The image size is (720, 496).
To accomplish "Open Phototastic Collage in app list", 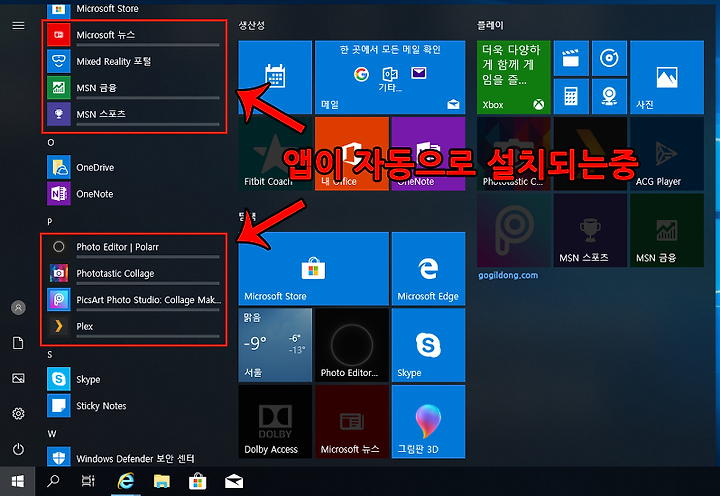I will 134,273.
